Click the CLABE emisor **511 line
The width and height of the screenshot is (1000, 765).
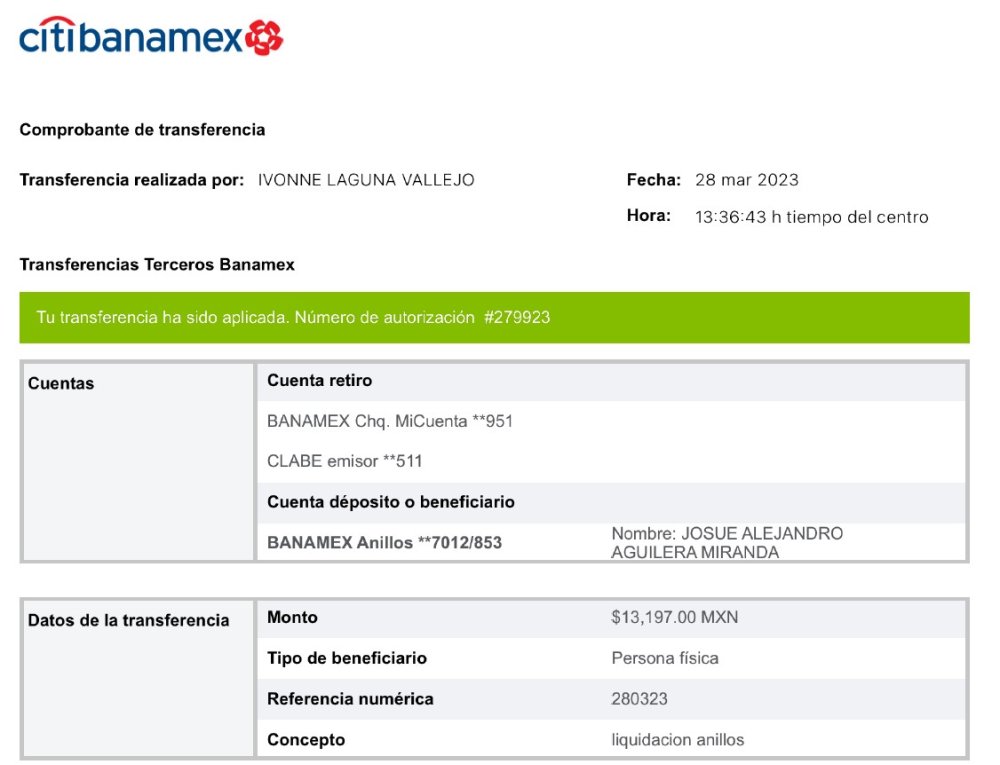(x=345, y=461)
